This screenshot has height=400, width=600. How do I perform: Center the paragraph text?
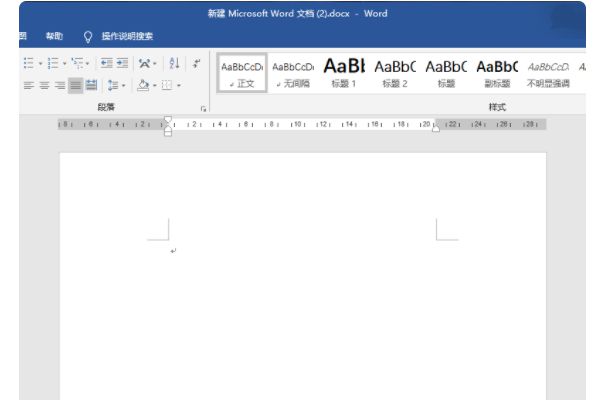point(44,85)
